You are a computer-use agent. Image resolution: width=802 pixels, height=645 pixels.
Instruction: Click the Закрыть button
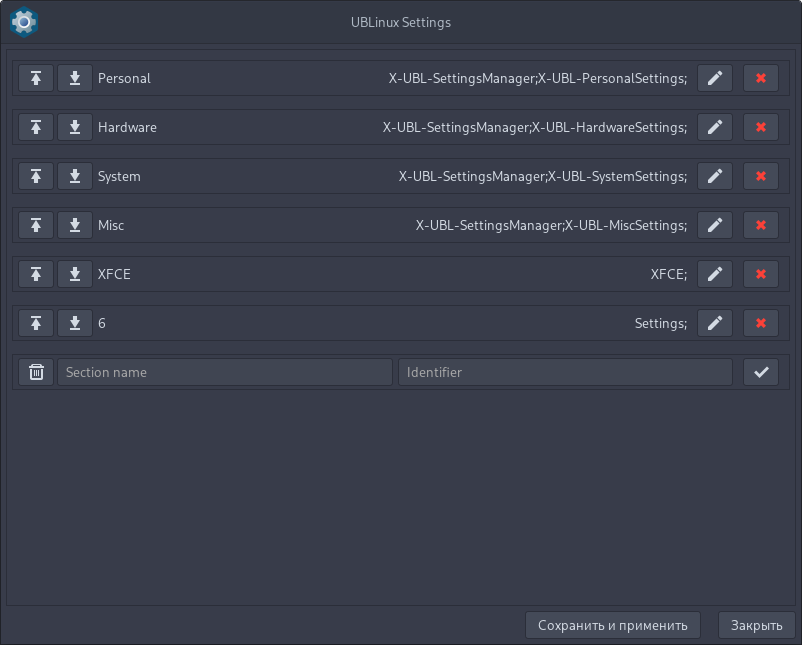tap(756, 625)
